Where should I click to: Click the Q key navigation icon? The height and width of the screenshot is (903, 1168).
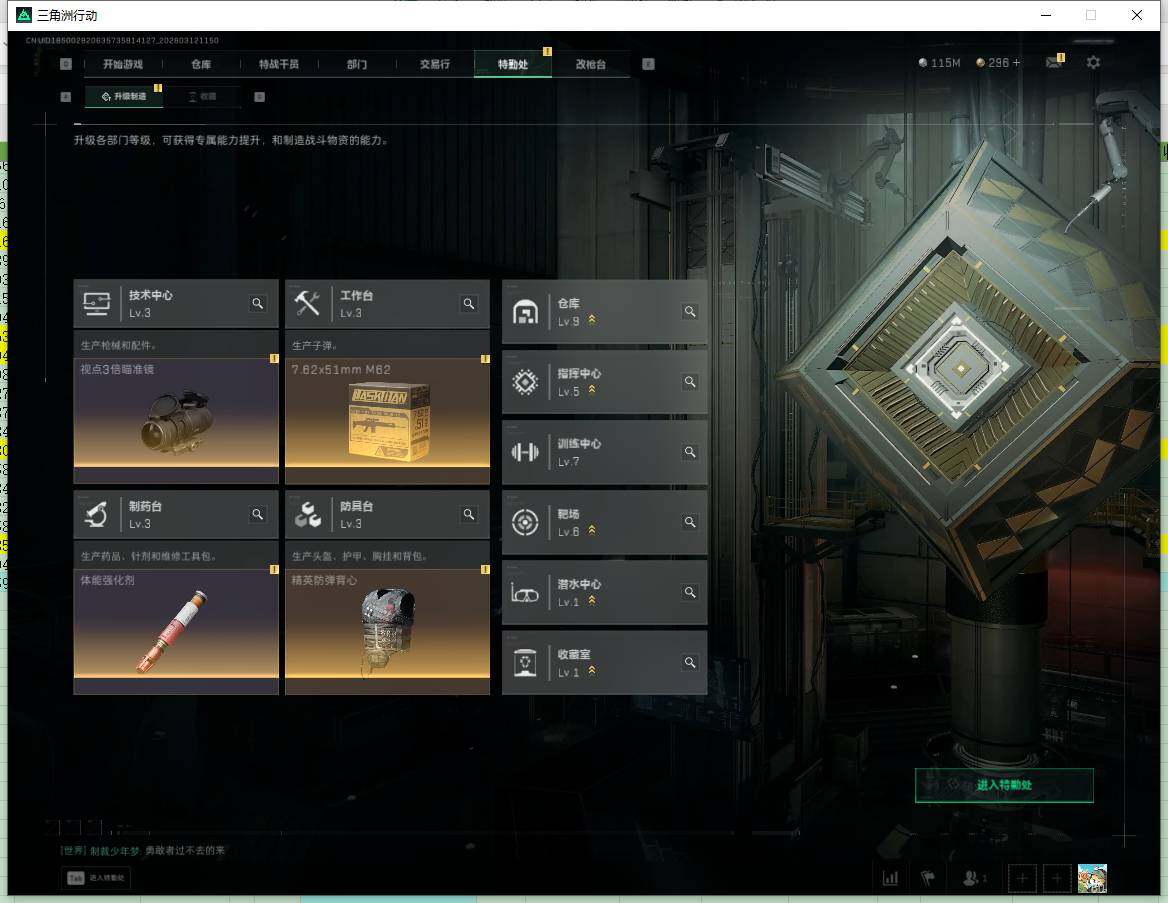66,64
